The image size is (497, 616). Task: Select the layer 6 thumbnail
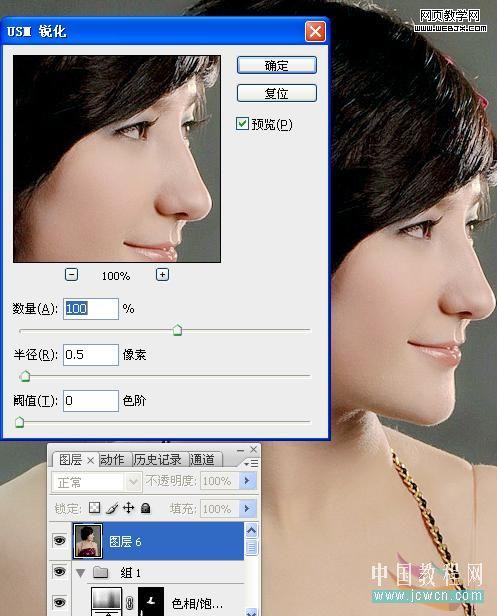coord(88,541)
